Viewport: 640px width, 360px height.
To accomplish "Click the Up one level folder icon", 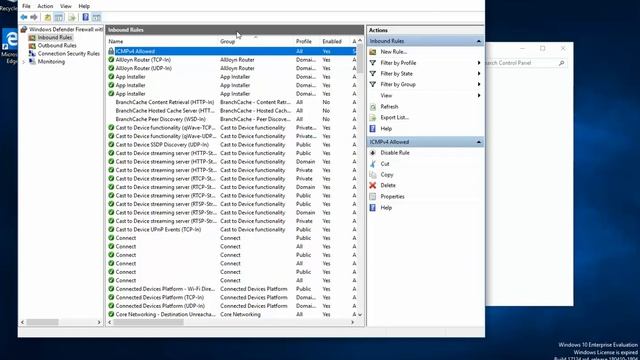I will click(x=48, y=17).
